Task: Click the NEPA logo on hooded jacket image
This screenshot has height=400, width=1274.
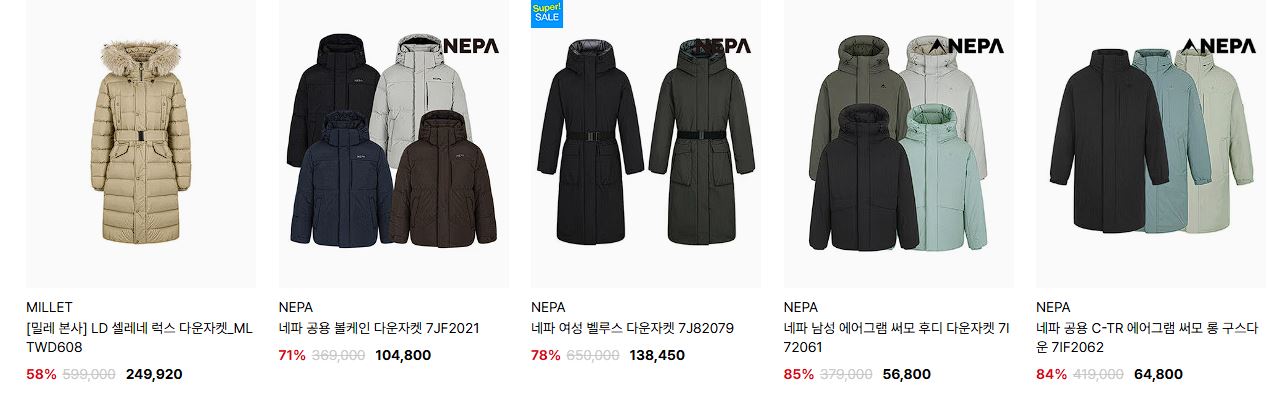Action: [x=966, y=46]
